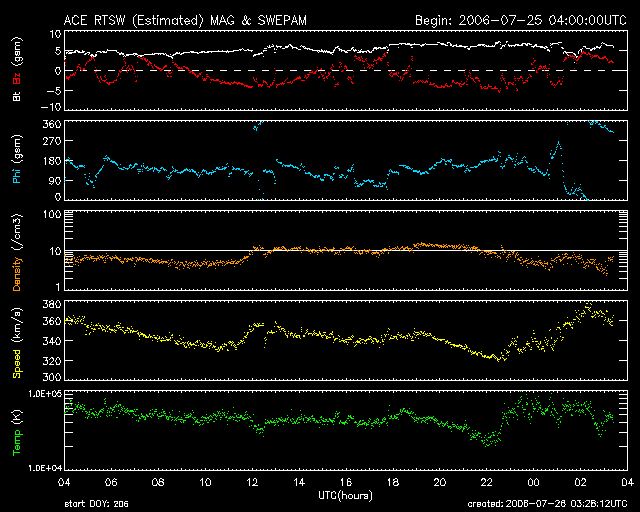Viewport: 640px width, 512px height.
Task: Click the "1" tick on Density axis
Action: pyautogui.click(x=58, y=287)
